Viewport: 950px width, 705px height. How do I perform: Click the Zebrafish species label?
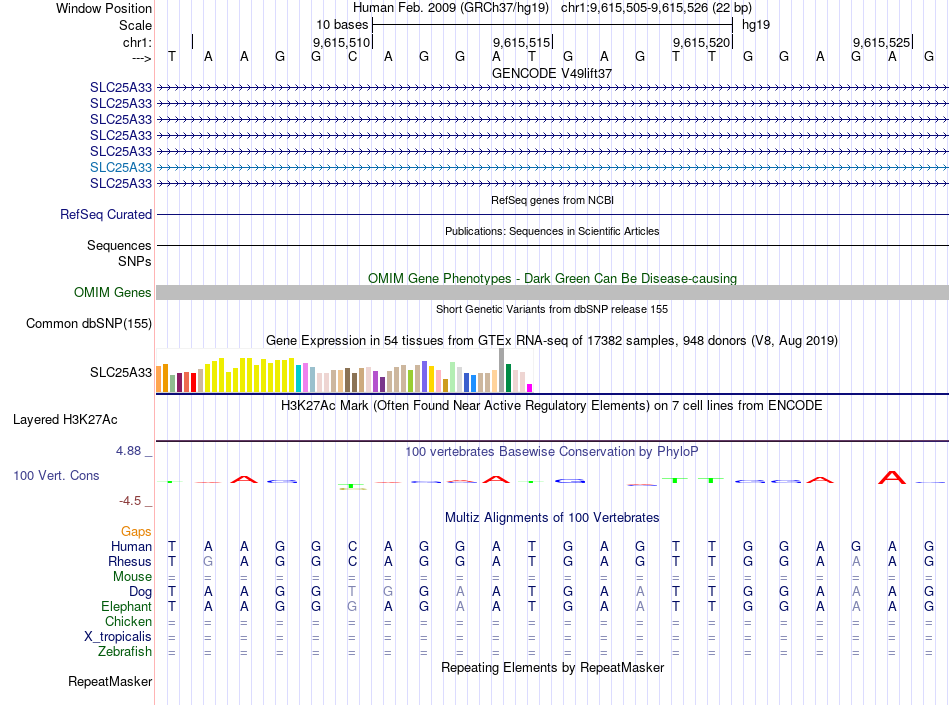tap(125, 652)
